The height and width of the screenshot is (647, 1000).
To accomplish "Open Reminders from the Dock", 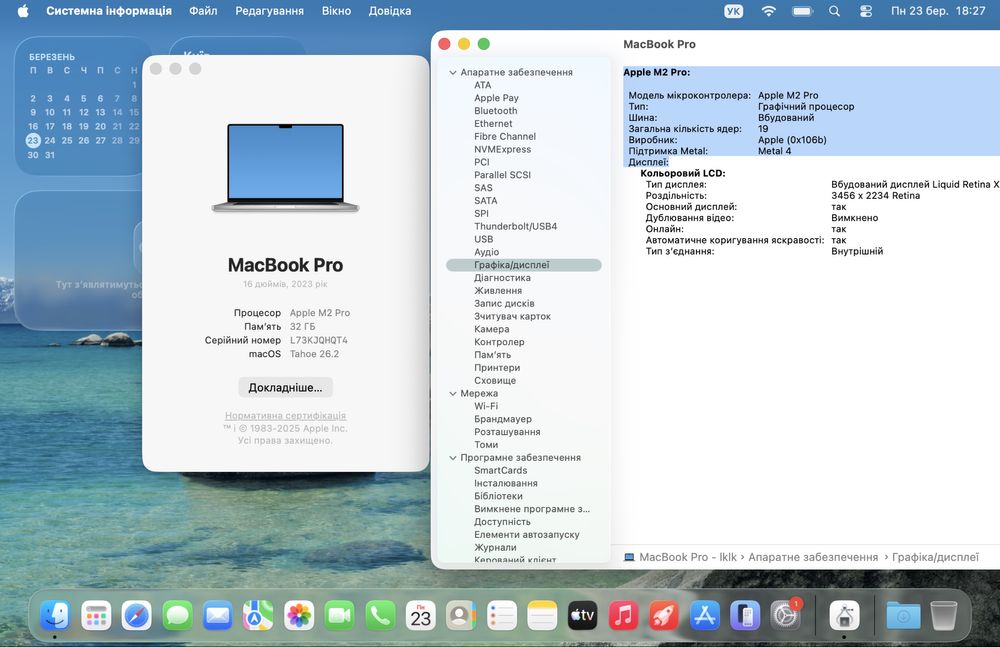I will 502,616.
